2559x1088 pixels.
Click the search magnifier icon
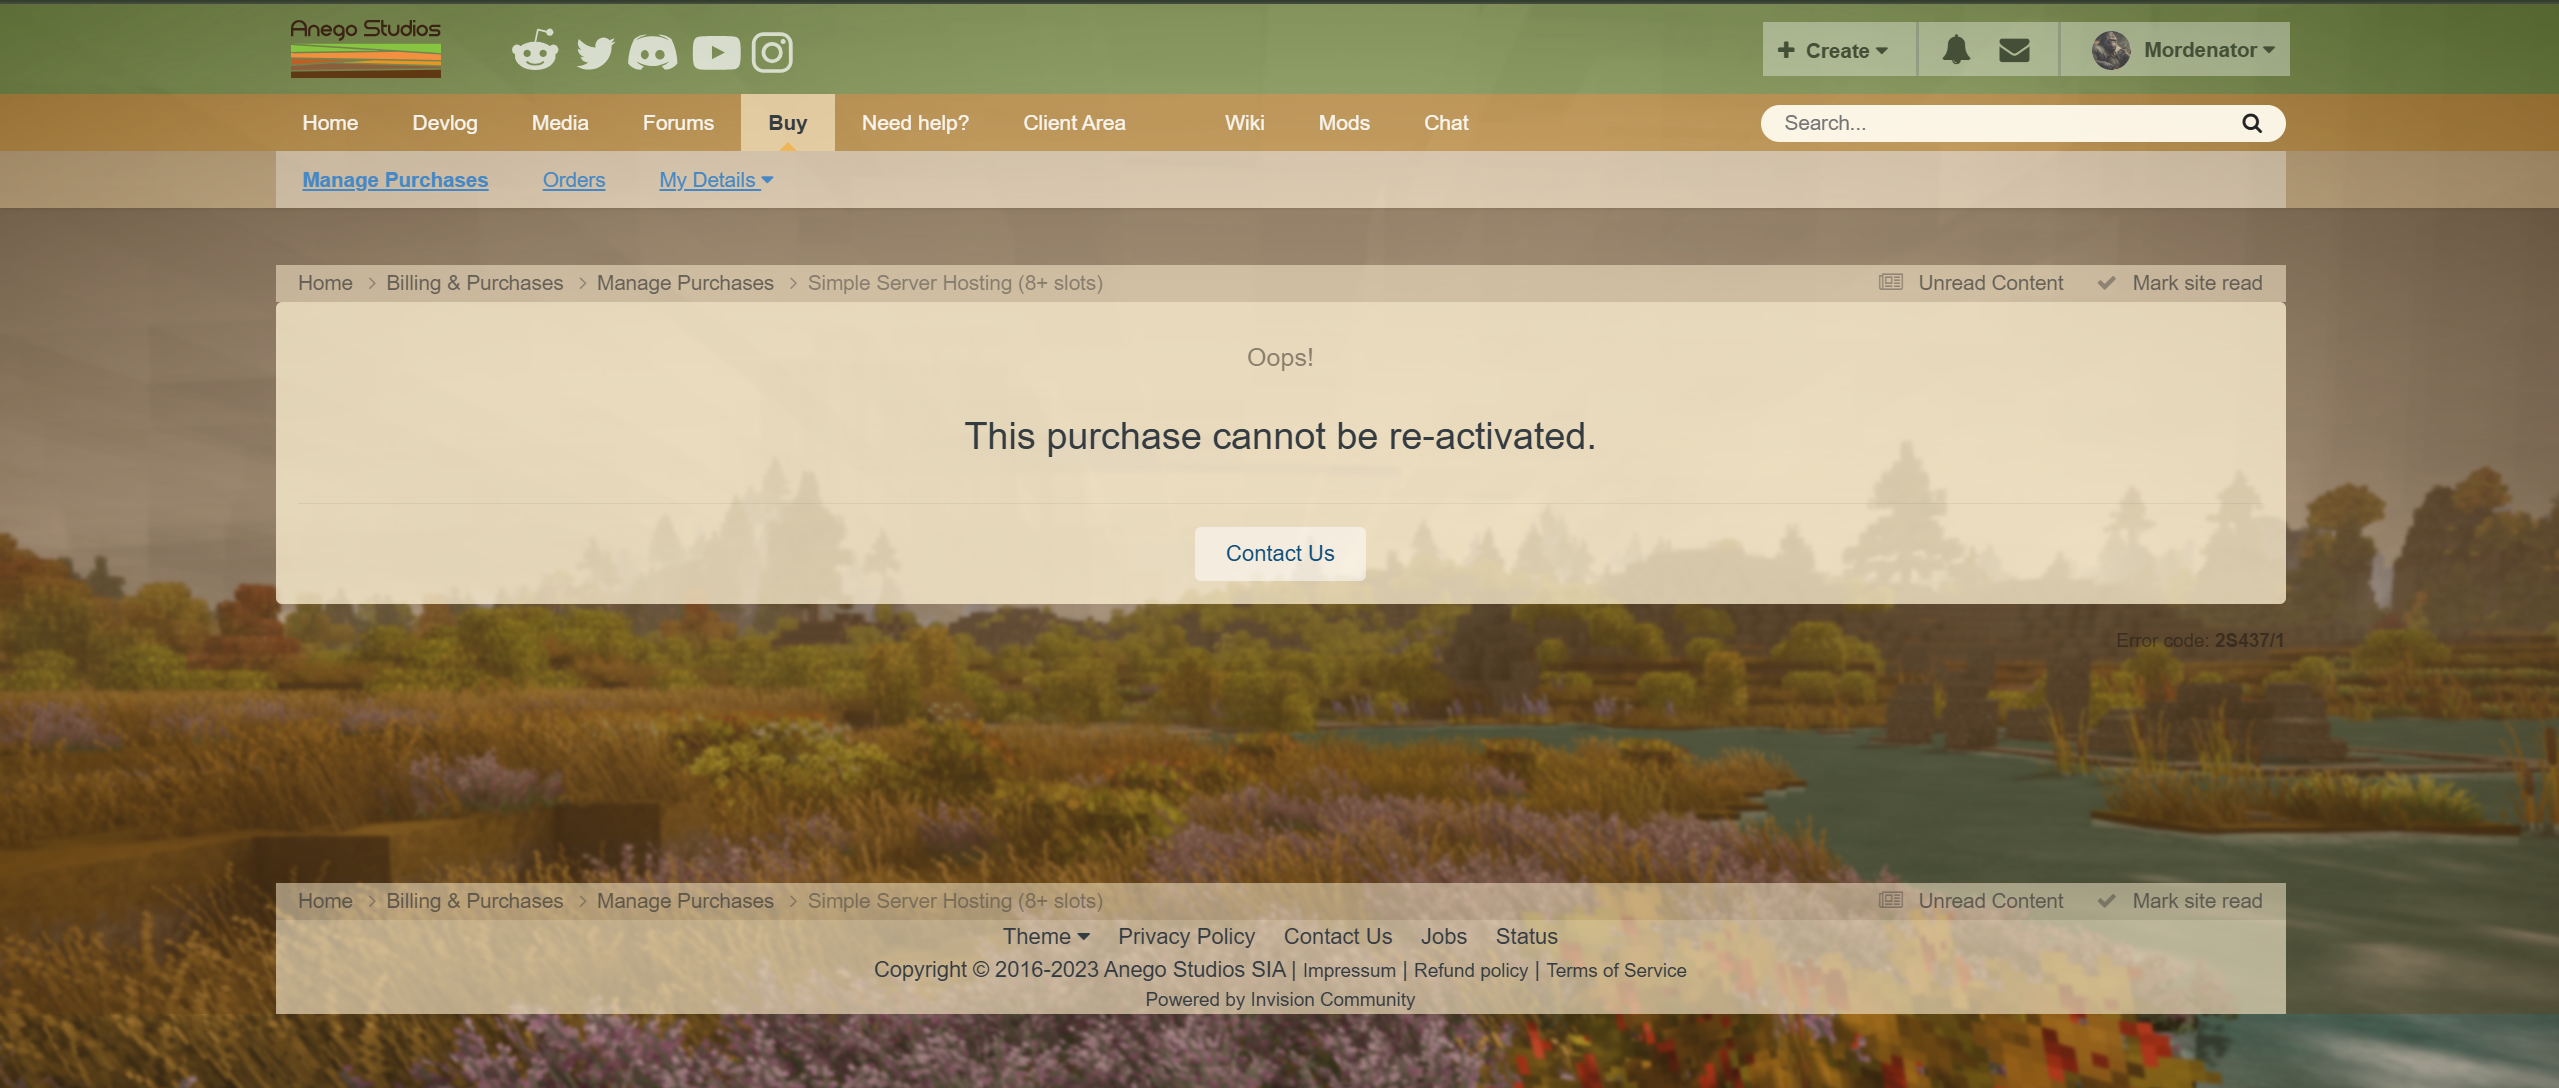2251,123
